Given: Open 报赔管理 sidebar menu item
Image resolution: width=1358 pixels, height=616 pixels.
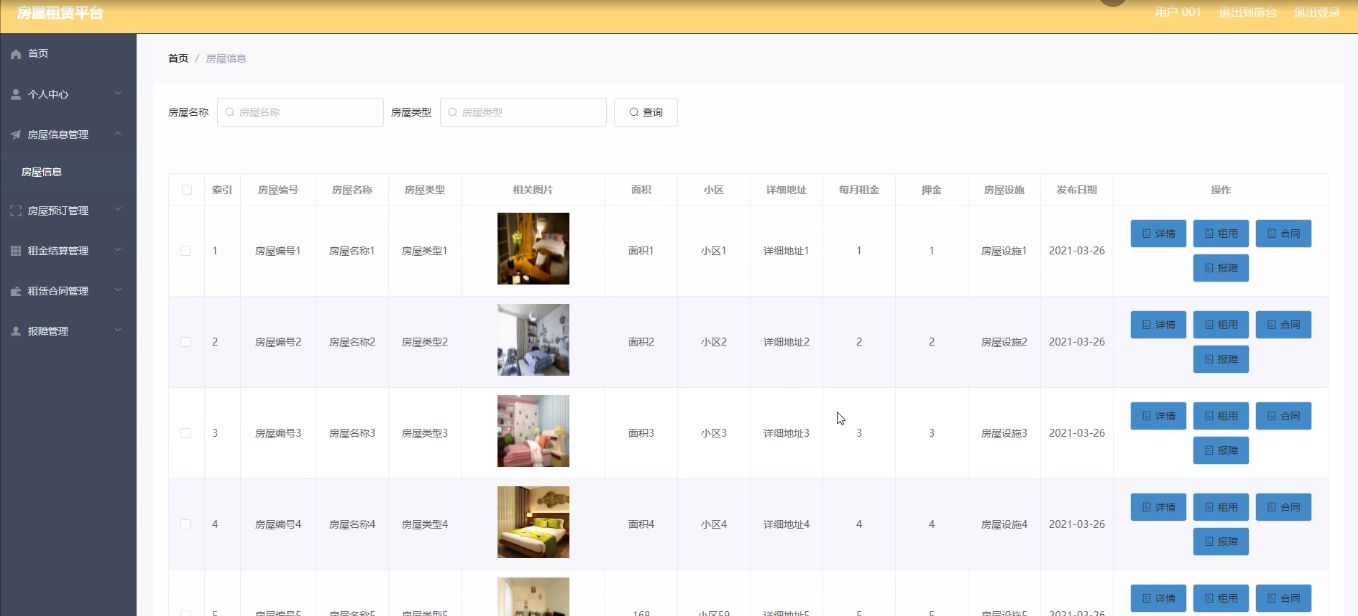Looking at the screenshot, I should (x=68, y=331).
